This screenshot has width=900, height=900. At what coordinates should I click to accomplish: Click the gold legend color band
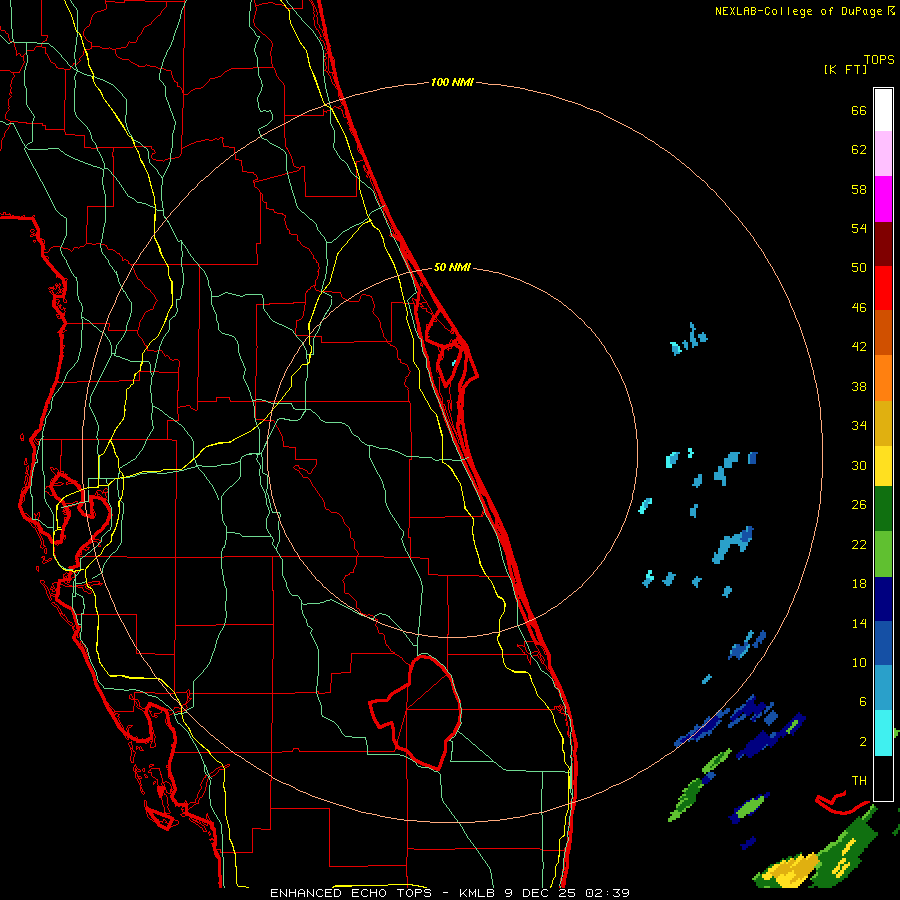pos(883,423)
